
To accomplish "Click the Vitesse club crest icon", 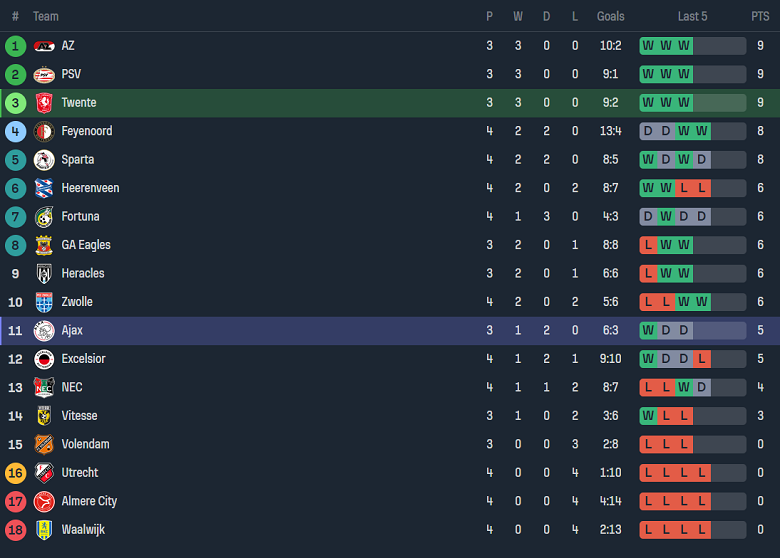I will point(43,416).
